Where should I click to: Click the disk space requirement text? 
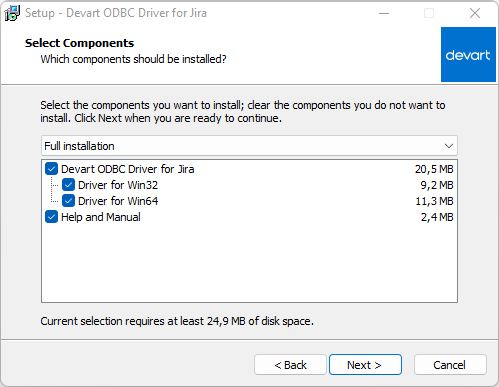tap(177, 321)
